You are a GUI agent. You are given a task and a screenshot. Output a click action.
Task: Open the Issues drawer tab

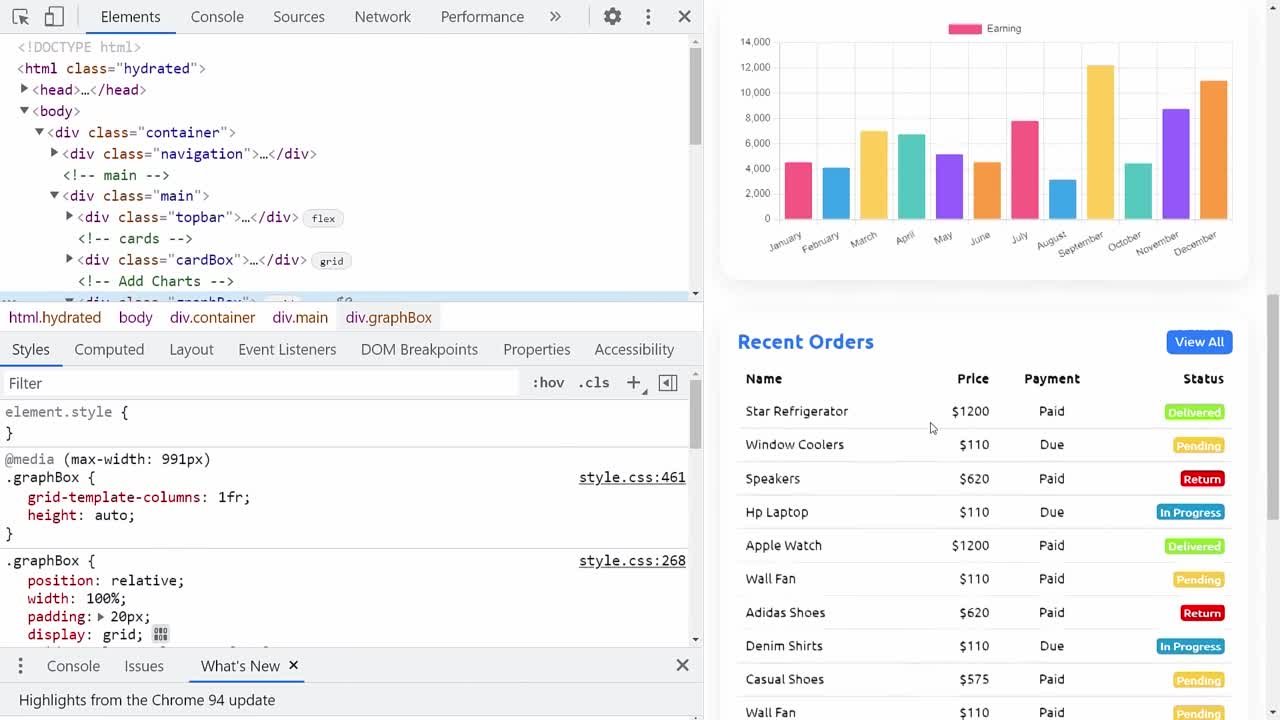point(144,666)
